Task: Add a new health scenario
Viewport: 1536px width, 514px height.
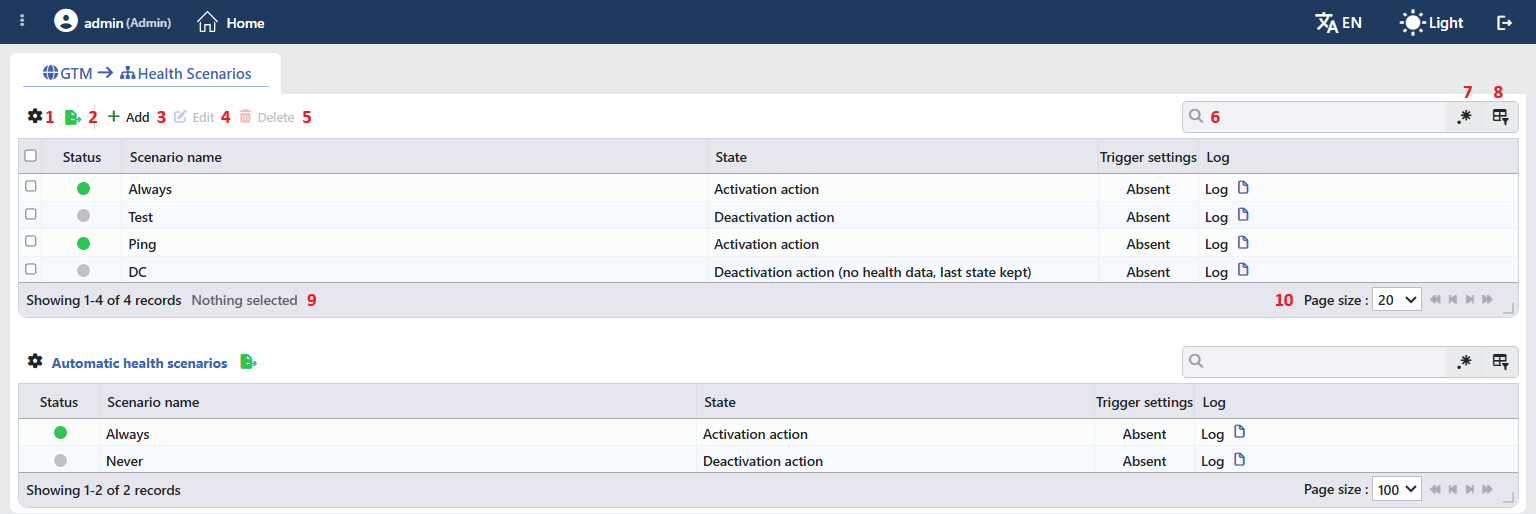Action: 128,117
